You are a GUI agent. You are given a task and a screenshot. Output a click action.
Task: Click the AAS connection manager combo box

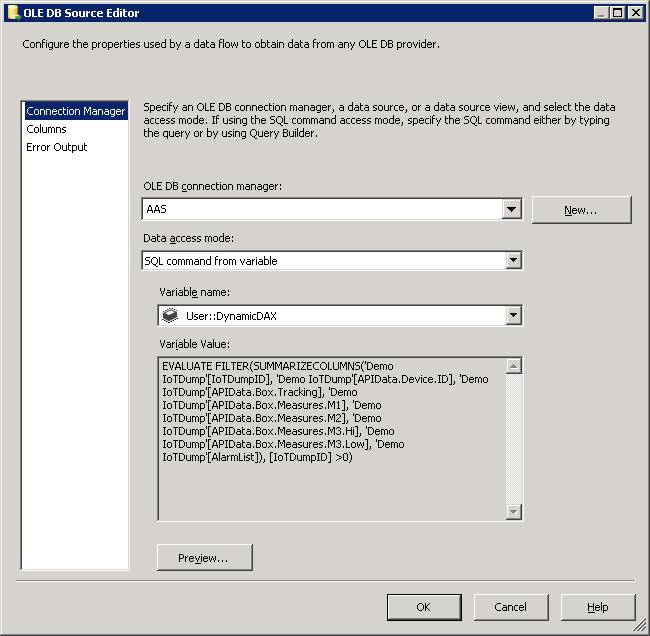click(x=332, y=209)
